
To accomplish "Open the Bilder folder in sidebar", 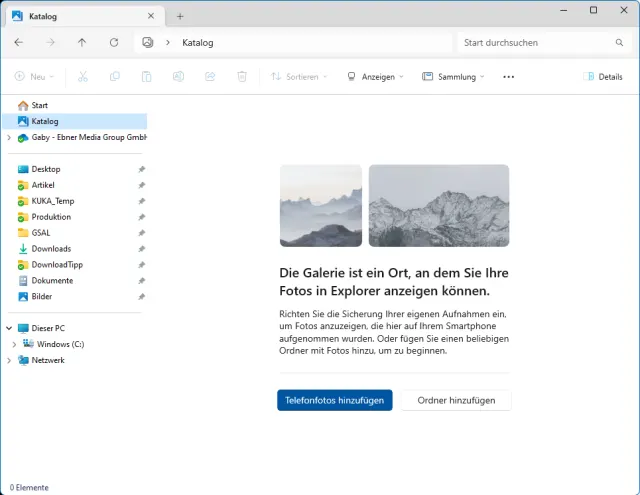I will click(42, 297).
